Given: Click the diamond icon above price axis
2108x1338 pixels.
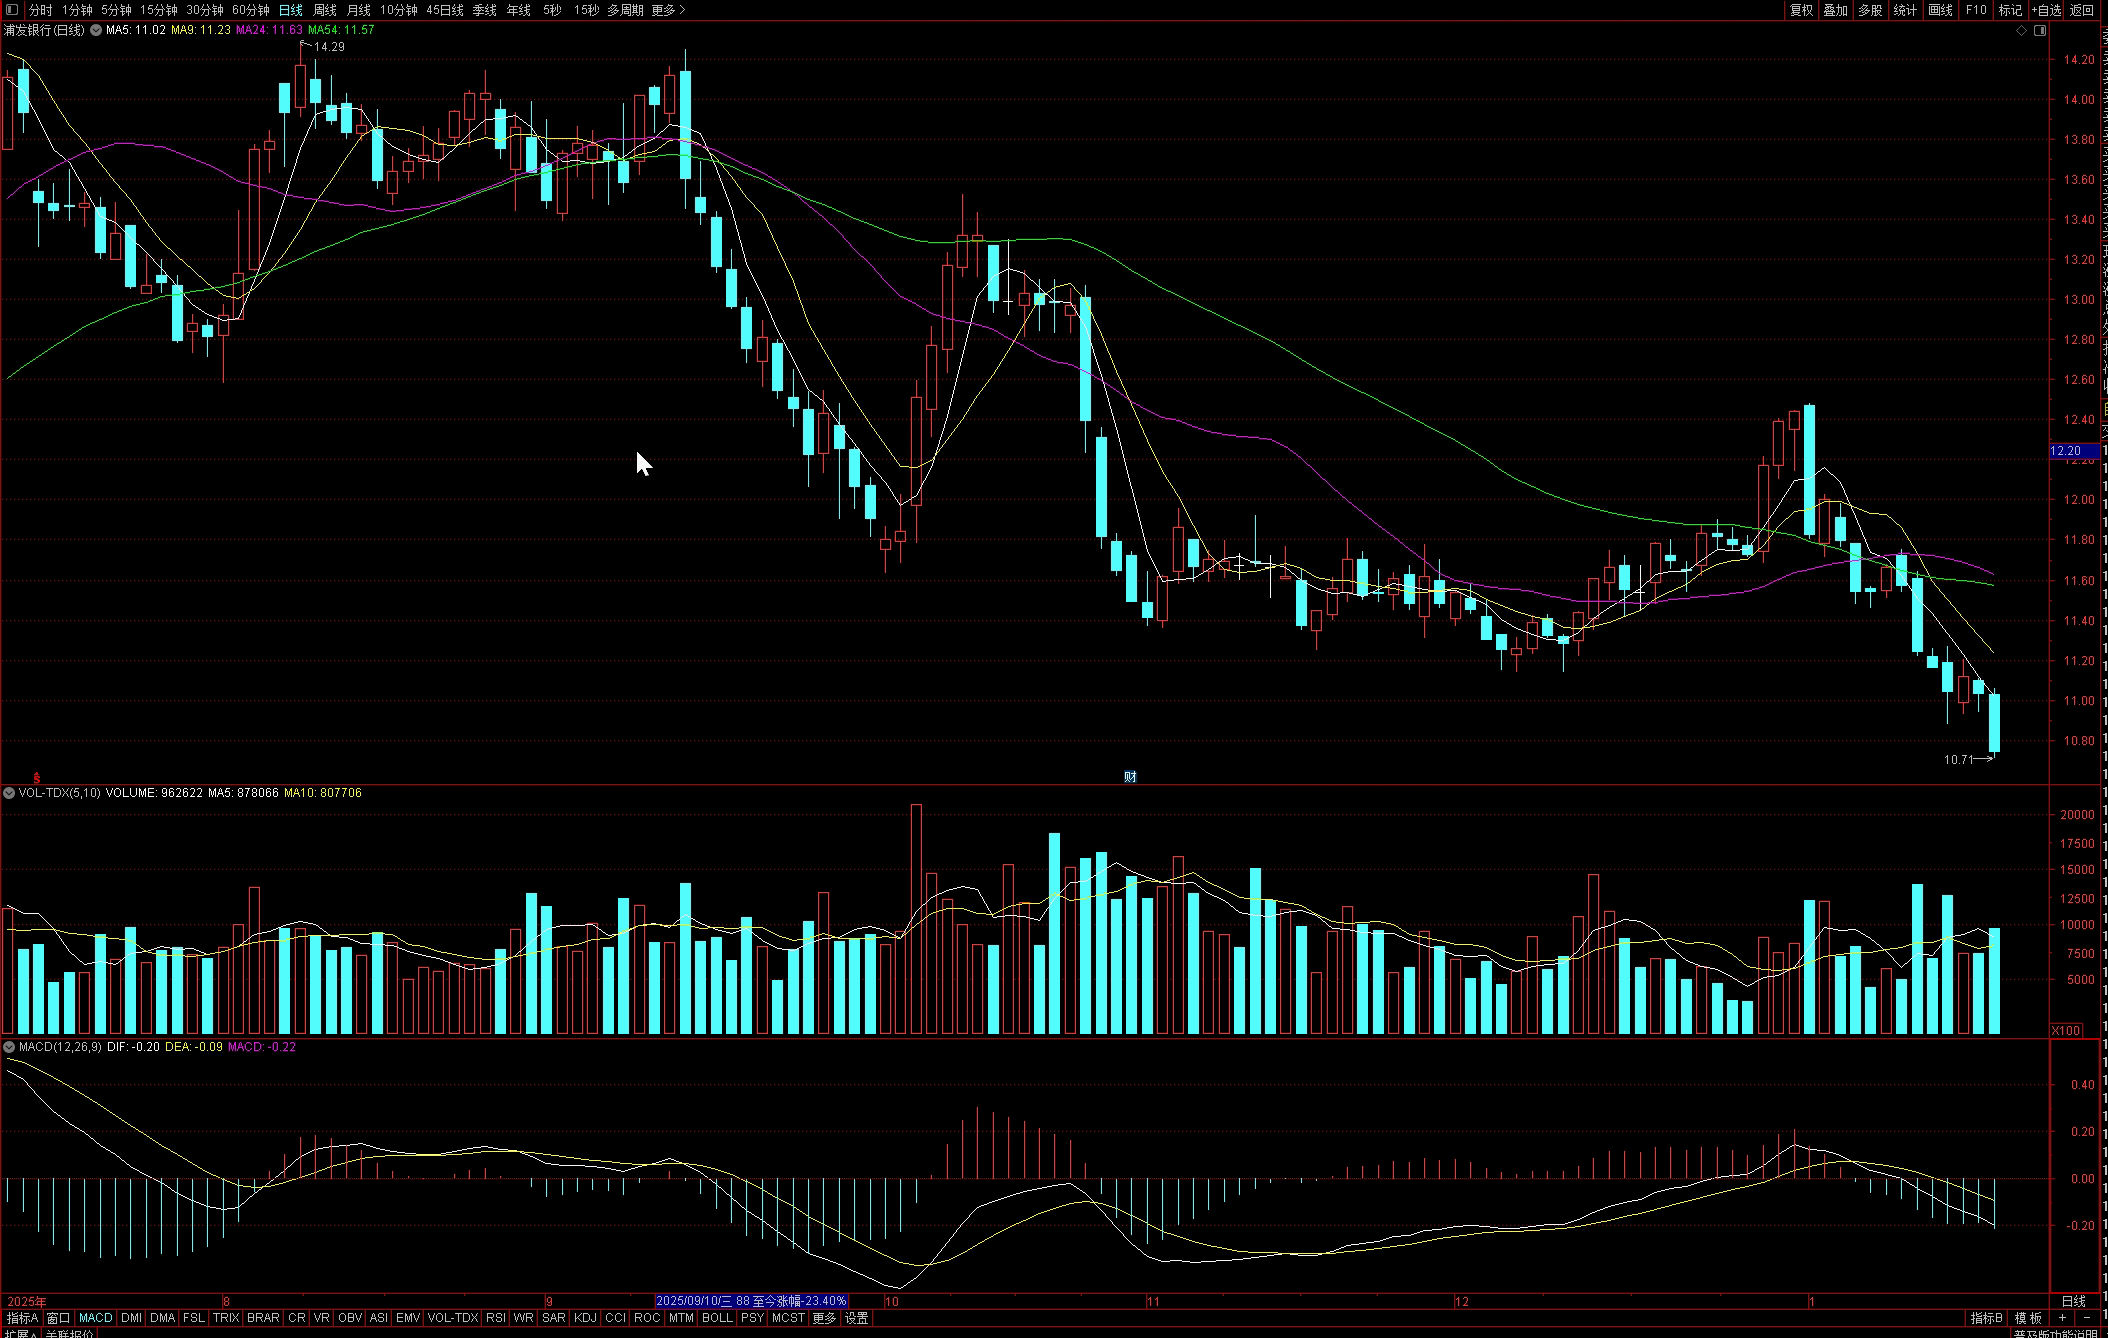Looking at the screenshot, I should point(2021,31).
